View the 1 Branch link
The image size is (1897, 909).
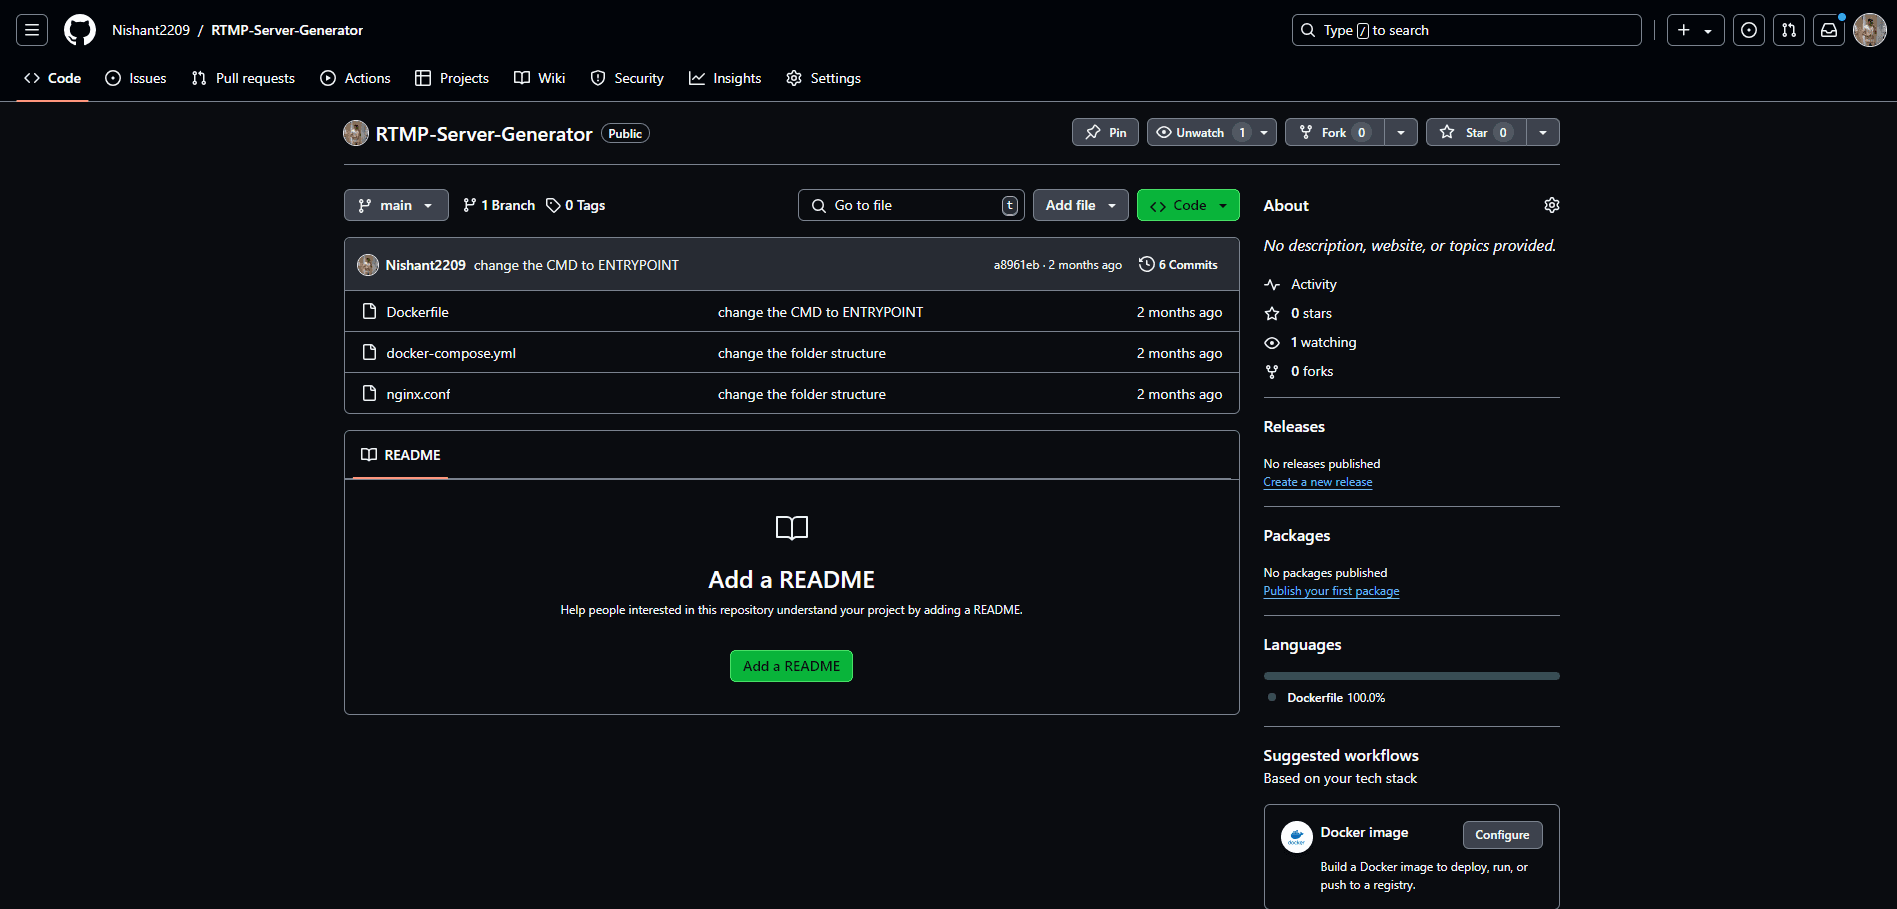point(499,205)
